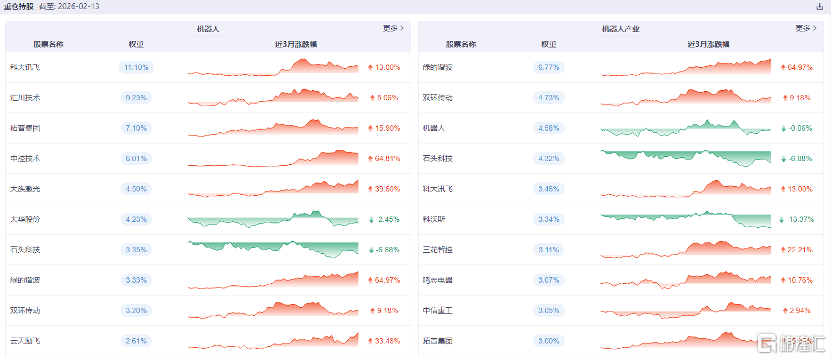Viewport: 832px width, 360px height.
Task: Click the 机器人 panel title
Action: click(208, 29)
